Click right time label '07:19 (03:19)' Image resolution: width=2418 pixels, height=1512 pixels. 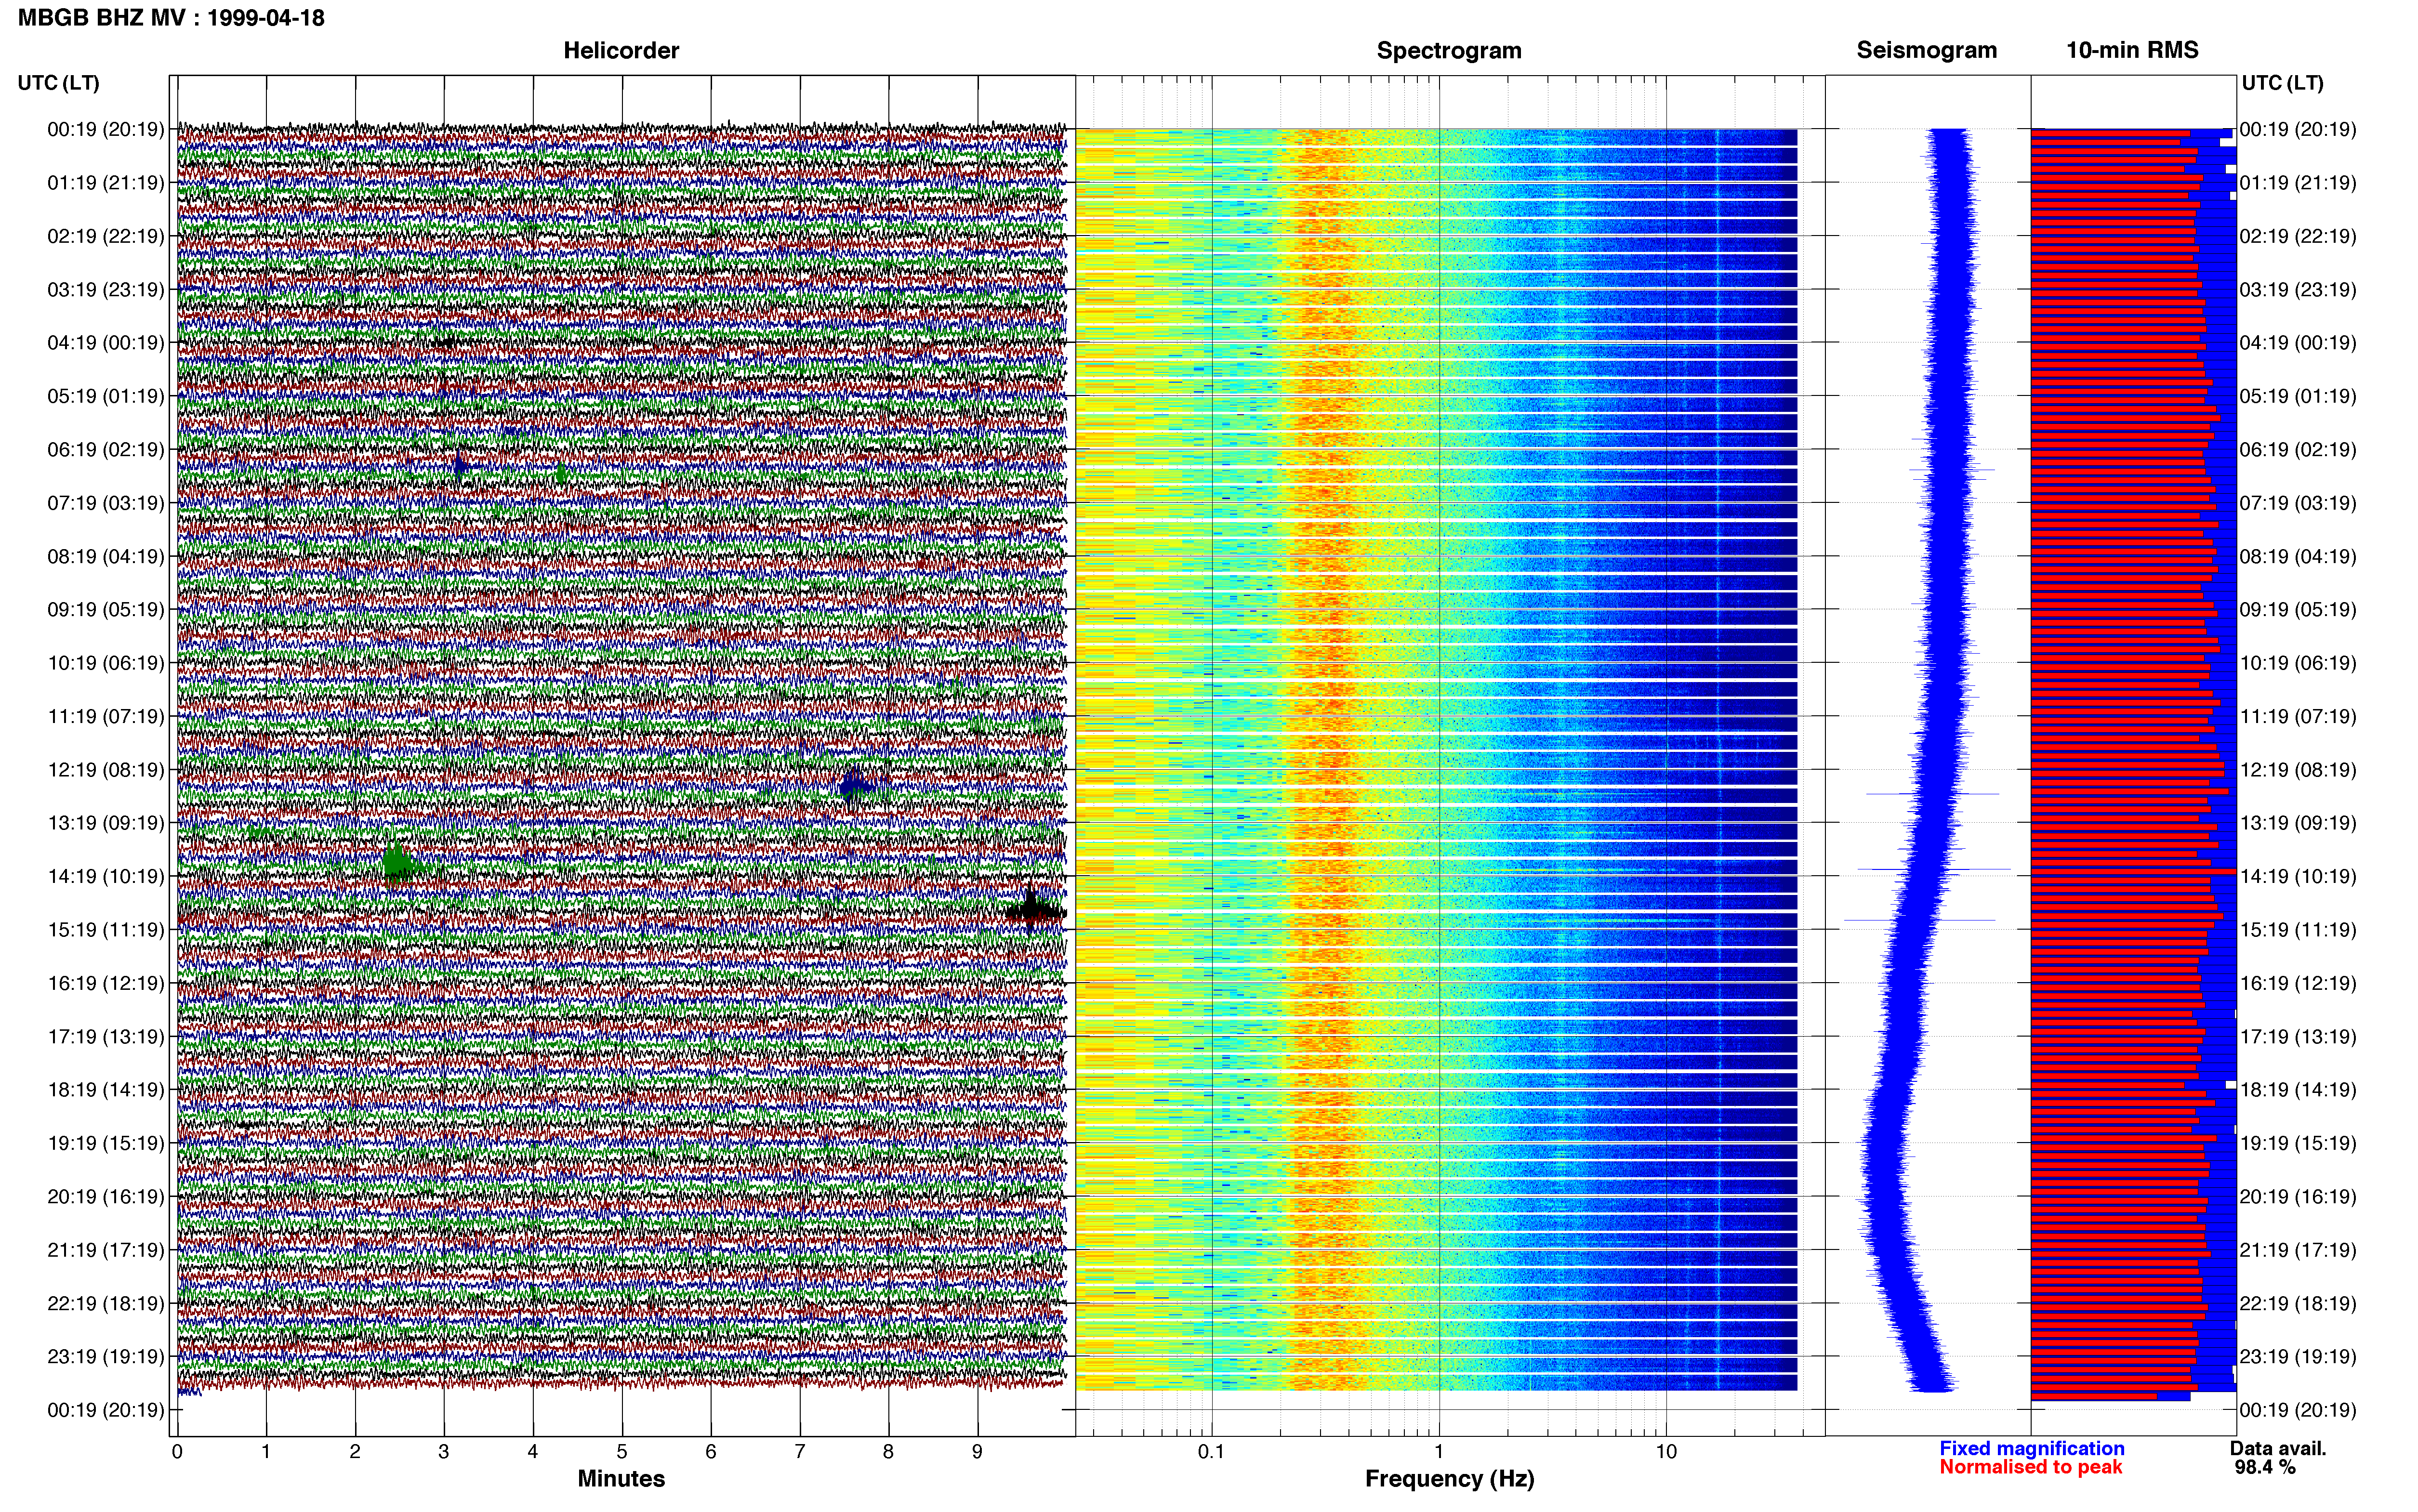[2298, 502]
